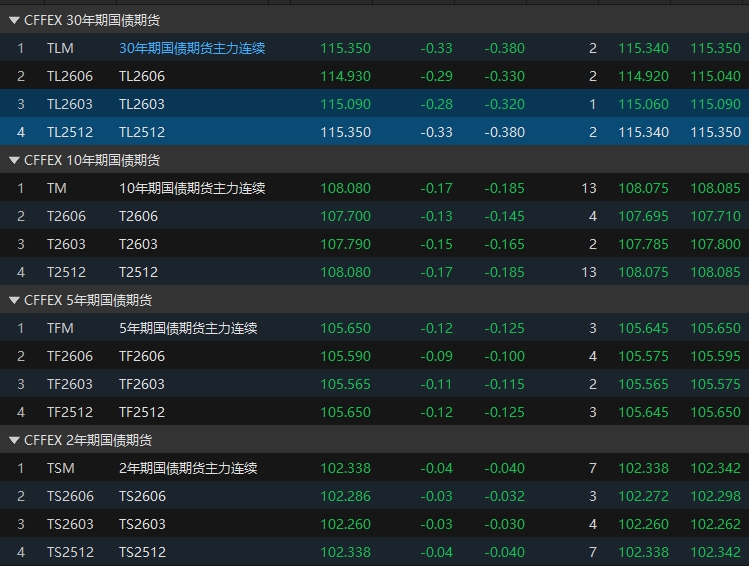Click the -0.030 change value of TS2603
Image resolution: width=749 pixels, height=566 pixels.
tap(504, 524)
